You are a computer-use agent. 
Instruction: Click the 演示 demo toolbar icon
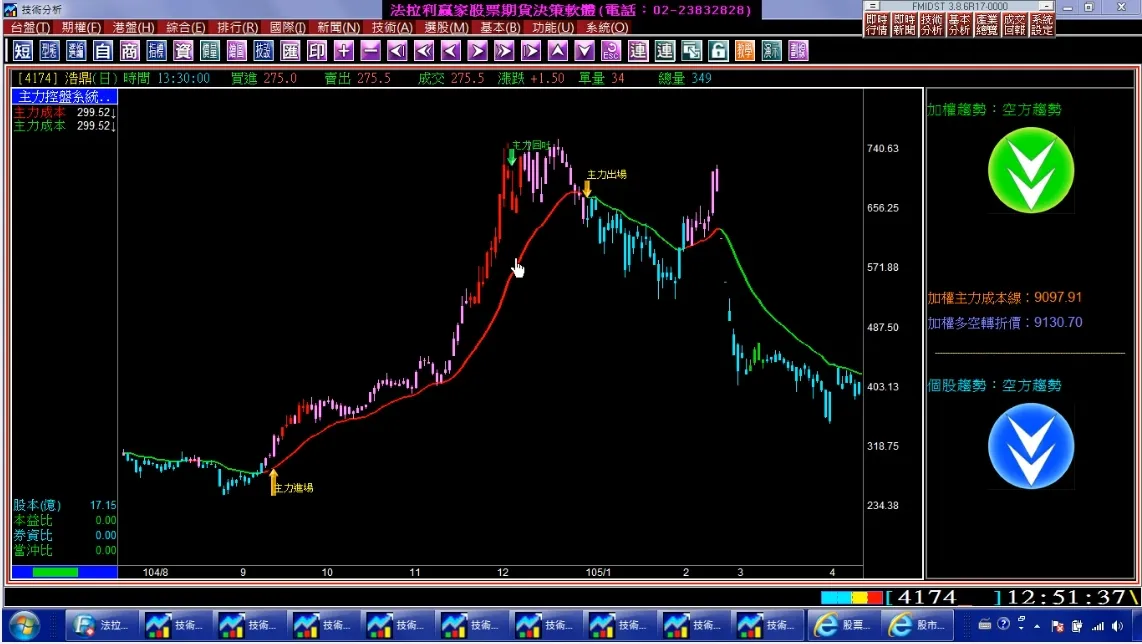click(x=771, y=51)
